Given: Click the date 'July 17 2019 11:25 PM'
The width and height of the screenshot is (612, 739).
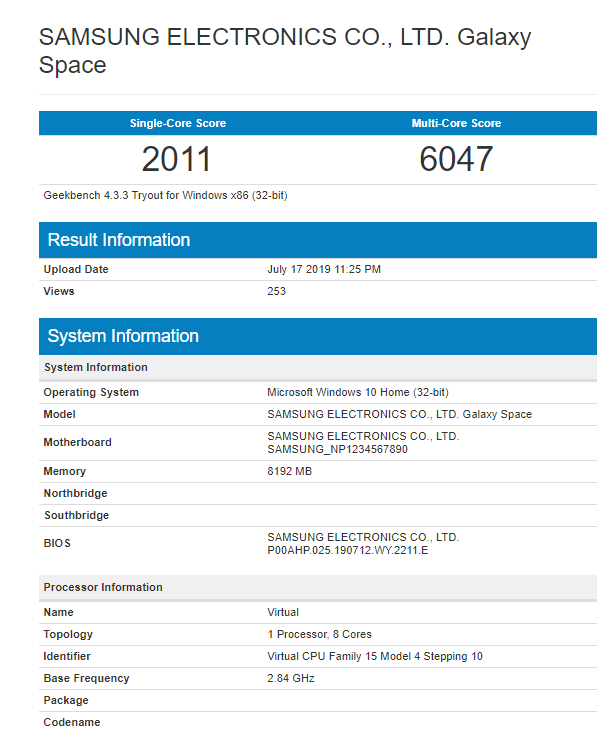Looking at the screenshot, I should (324, 270).
